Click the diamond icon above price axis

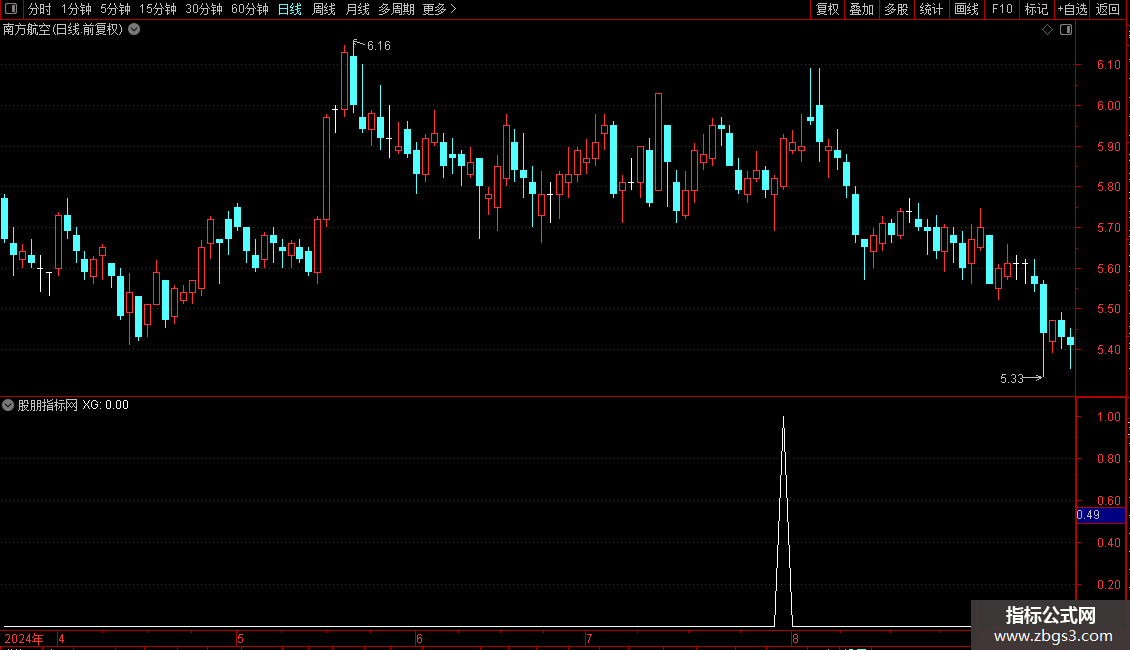pos(1048,30)
